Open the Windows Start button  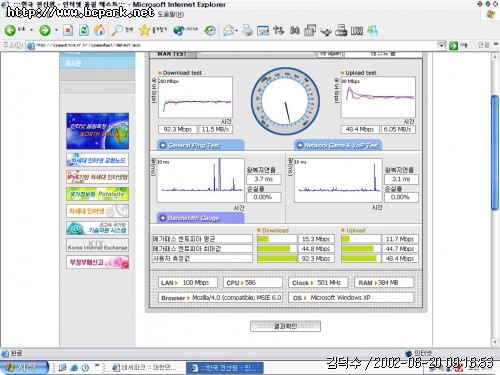point(24,368)
